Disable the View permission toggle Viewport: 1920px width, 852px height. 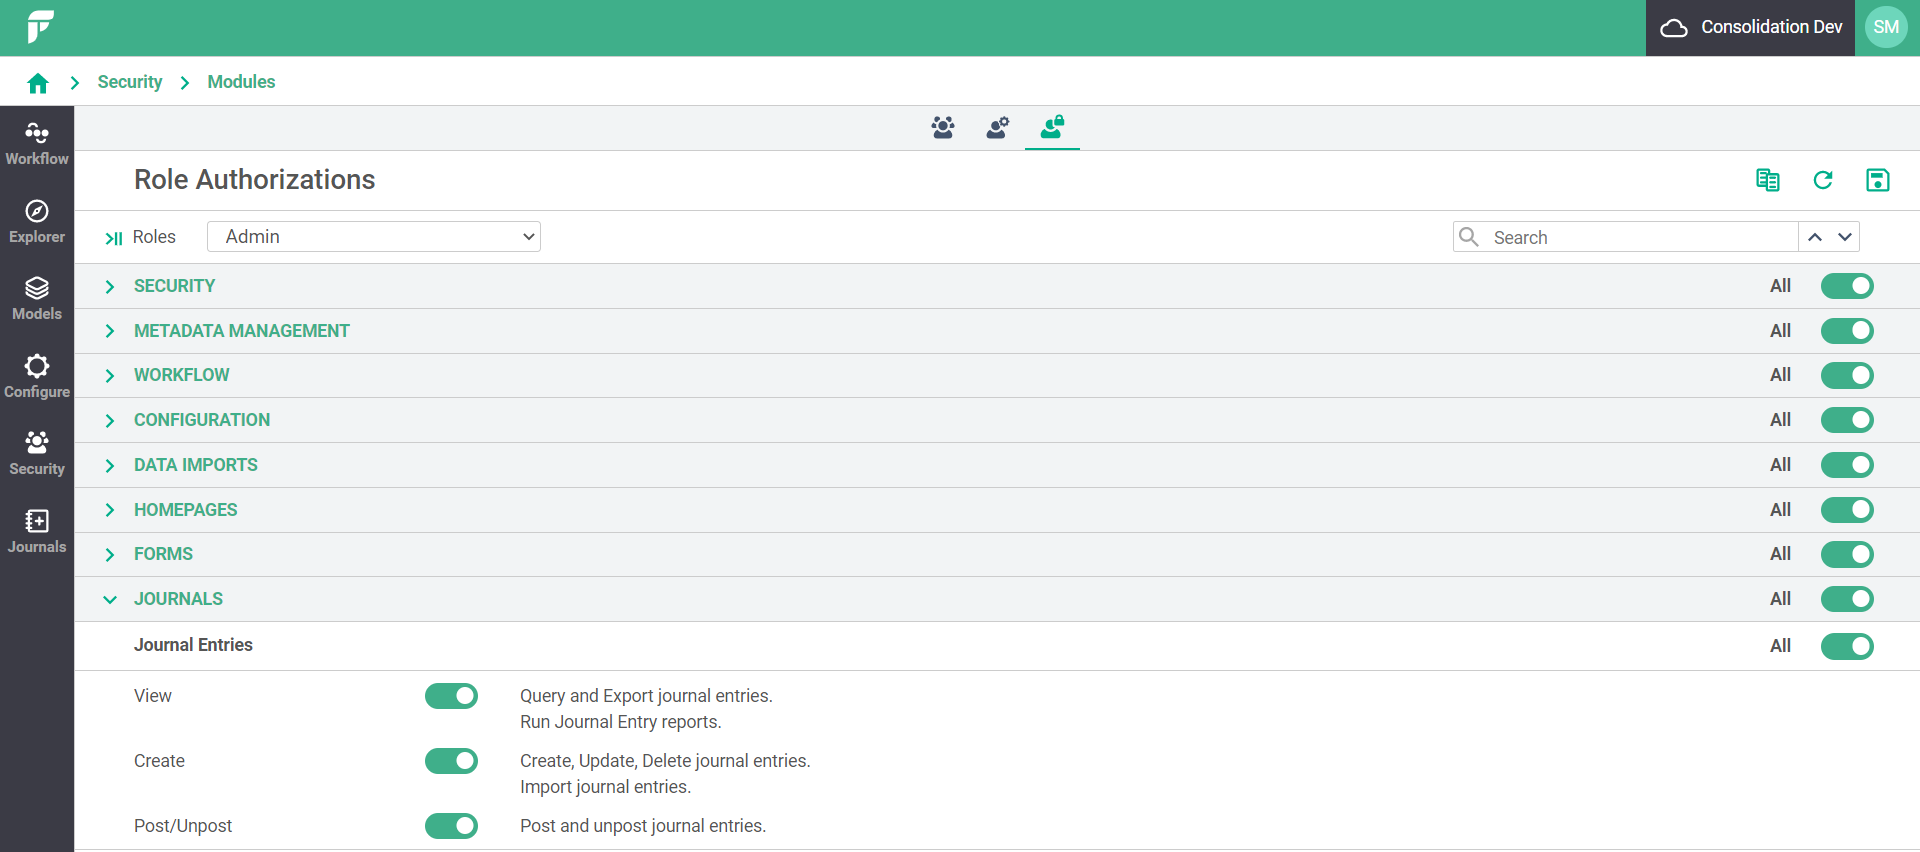(451, 696)
